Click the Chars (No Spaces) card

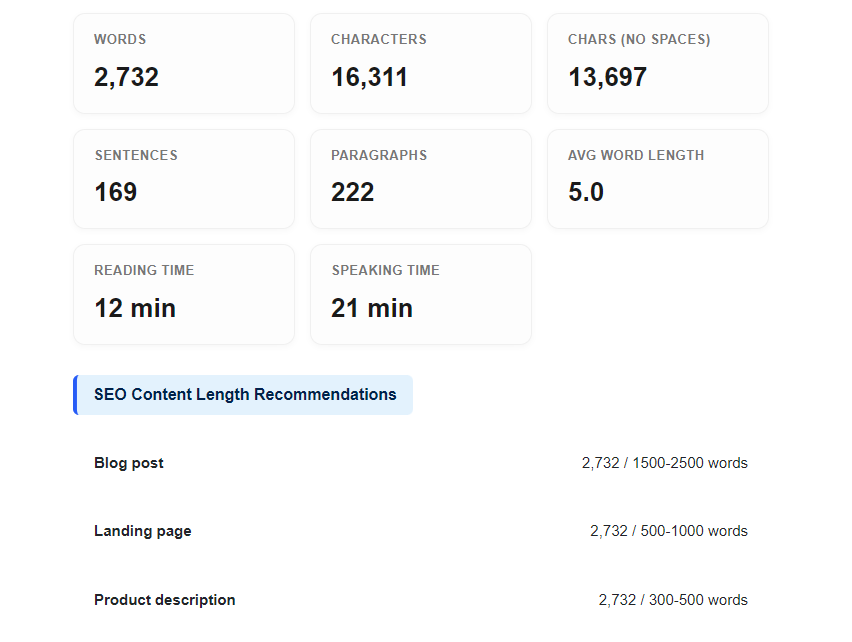tap(658, 64)
